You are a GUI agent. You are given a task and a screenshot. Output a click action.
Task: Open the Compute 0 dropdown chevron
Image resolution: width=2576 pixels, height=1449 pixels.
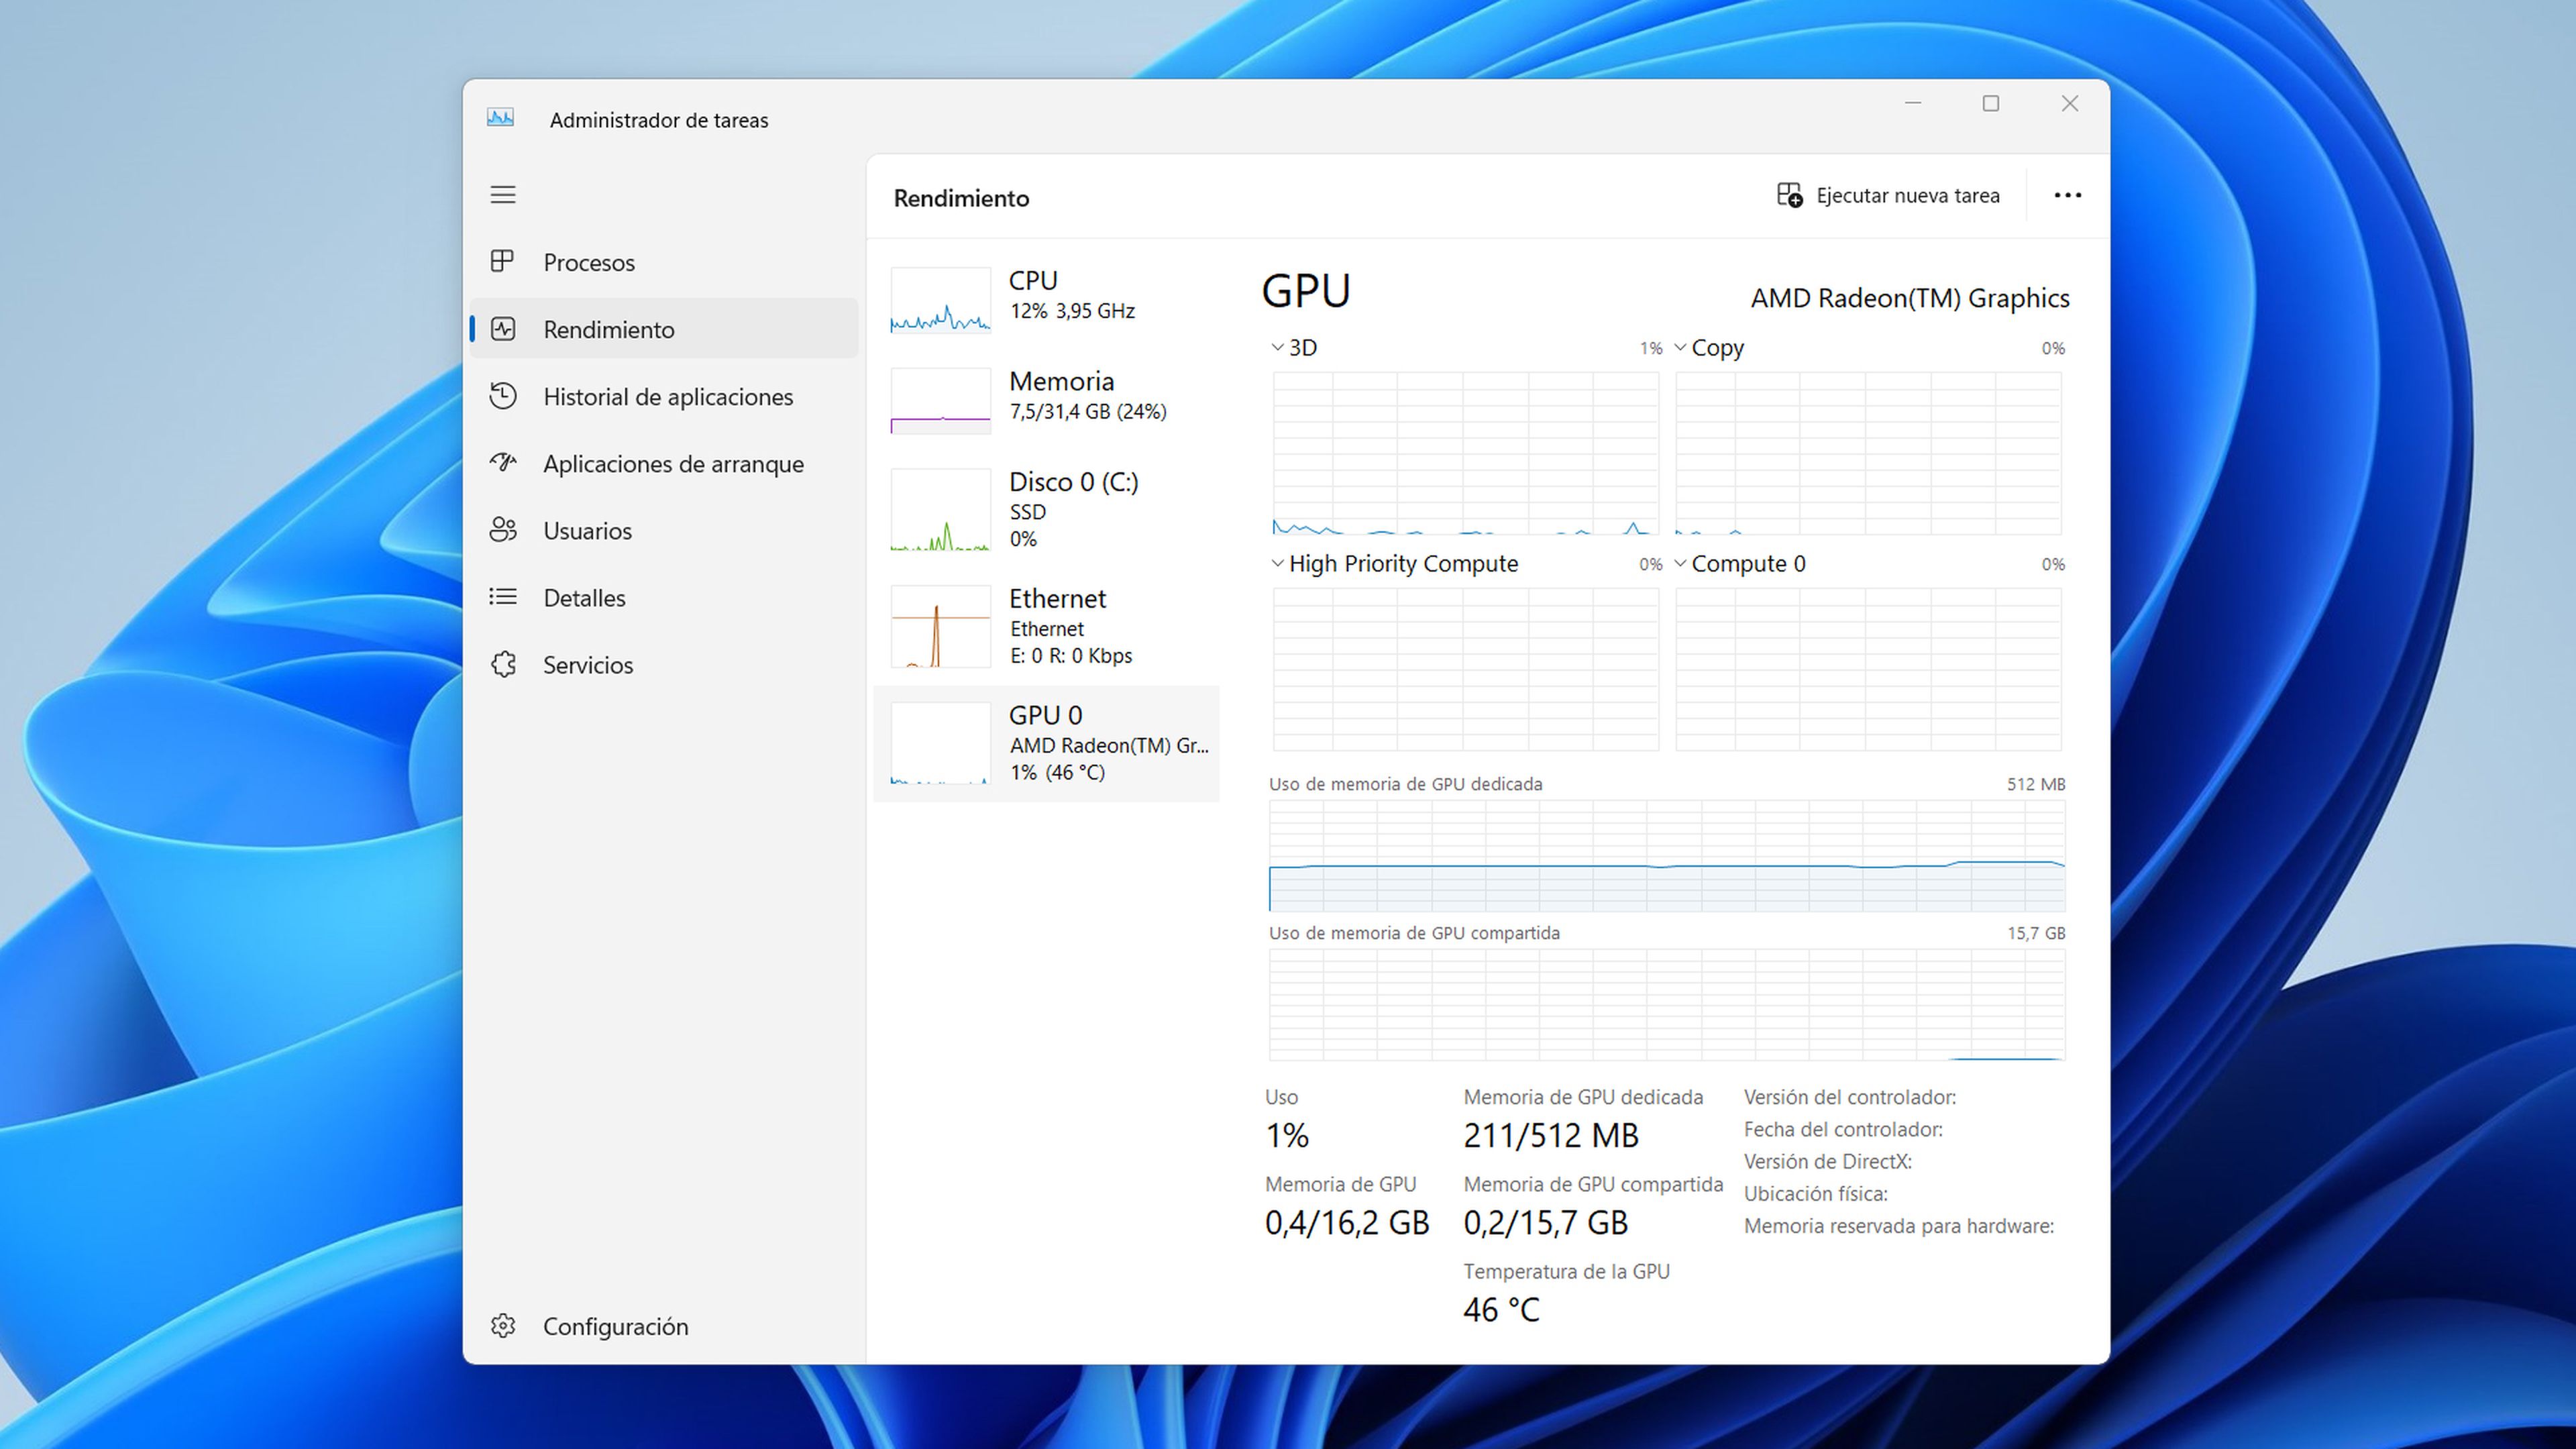point(1680,563)
